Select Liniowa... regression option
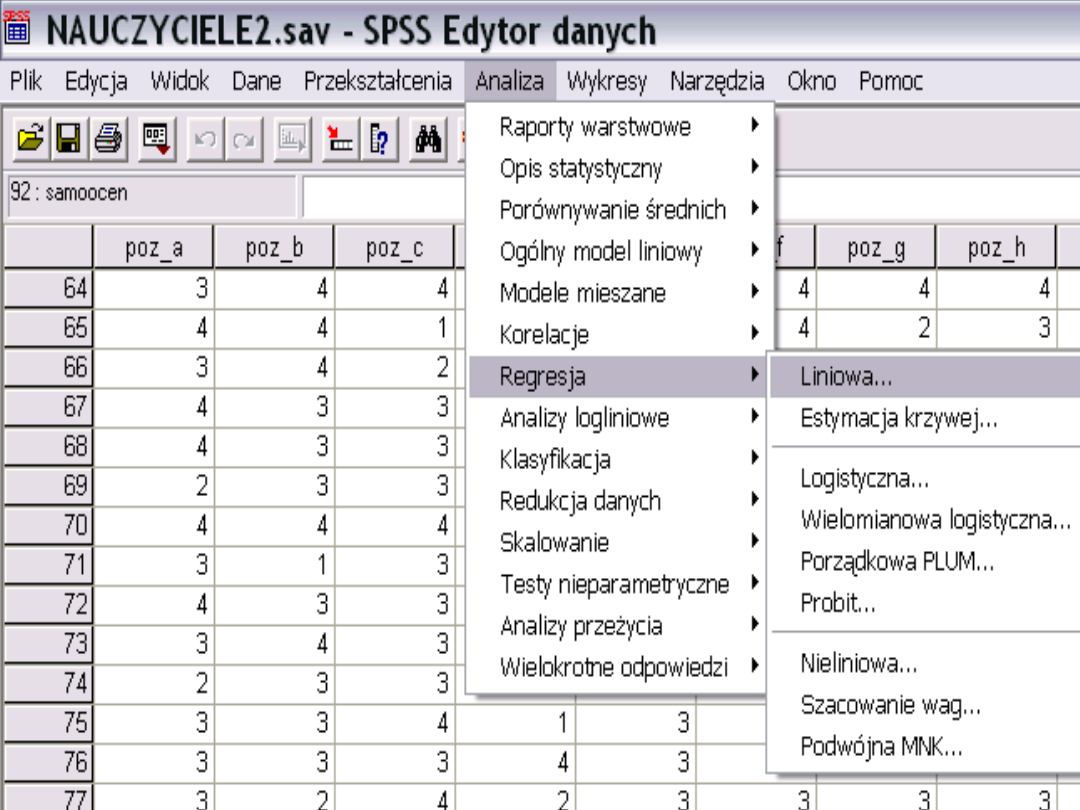The width and height of the screenshot is (1080, 810). [847, 377]
